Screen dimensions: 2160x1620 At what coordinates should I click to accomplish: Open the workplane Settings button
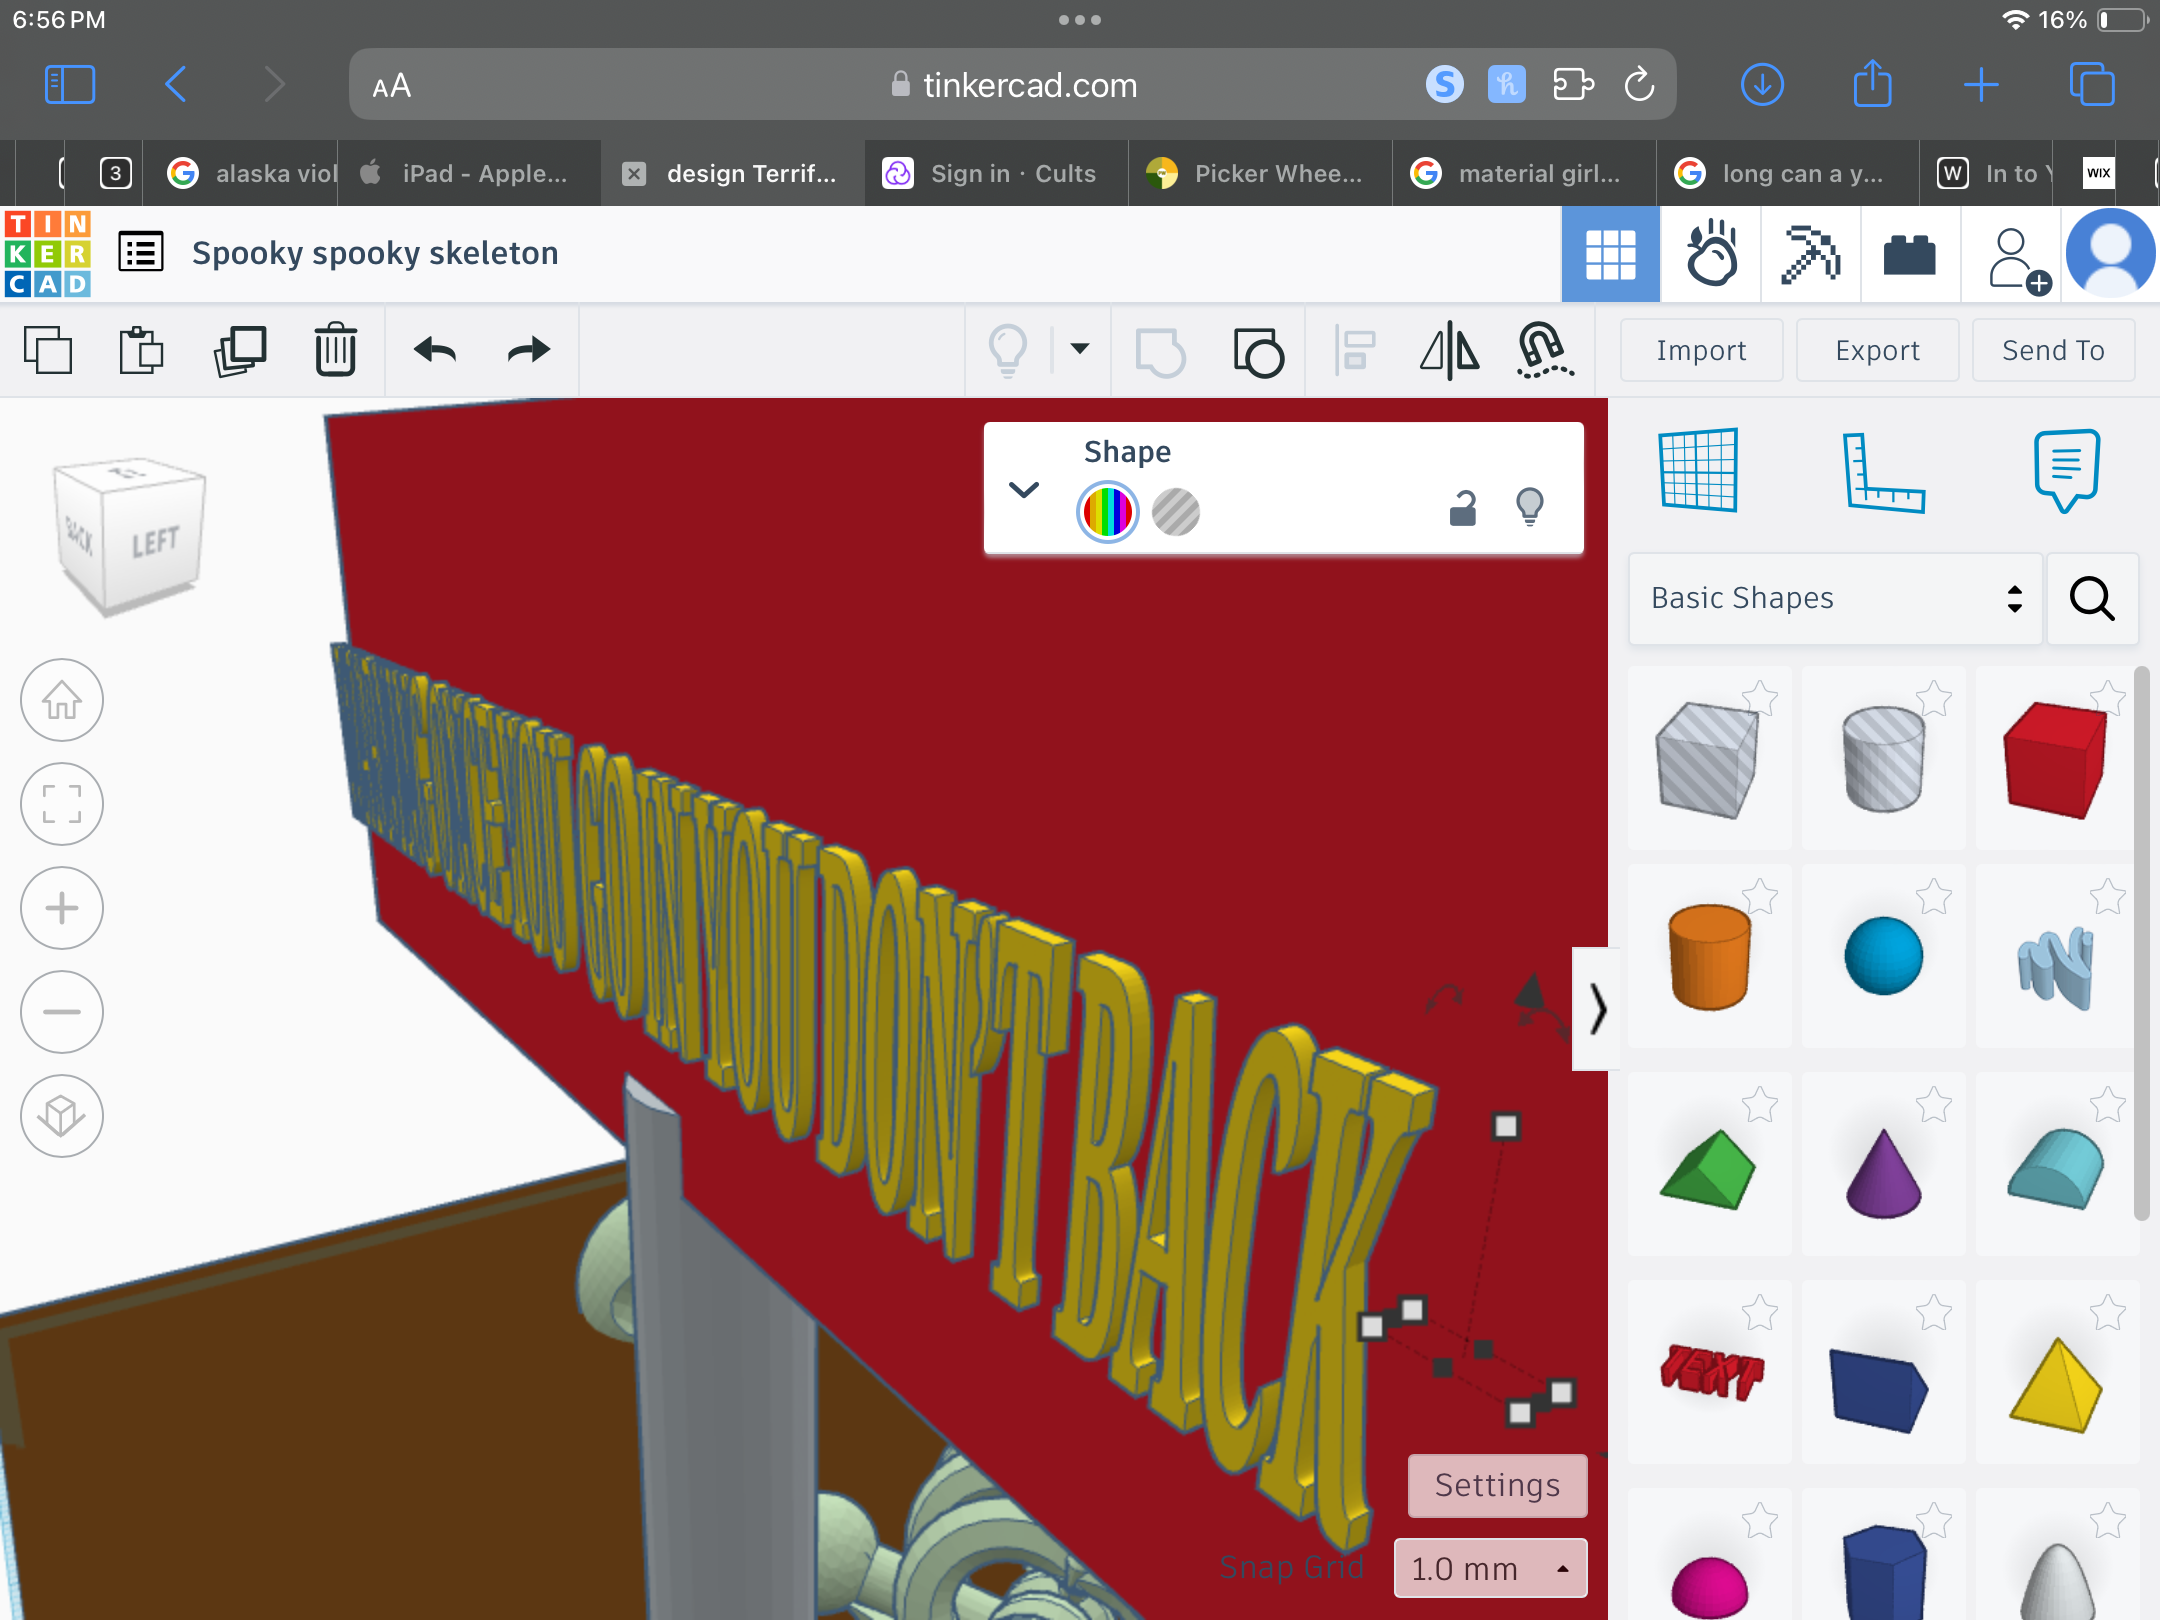click(x=1497, y=1485)
